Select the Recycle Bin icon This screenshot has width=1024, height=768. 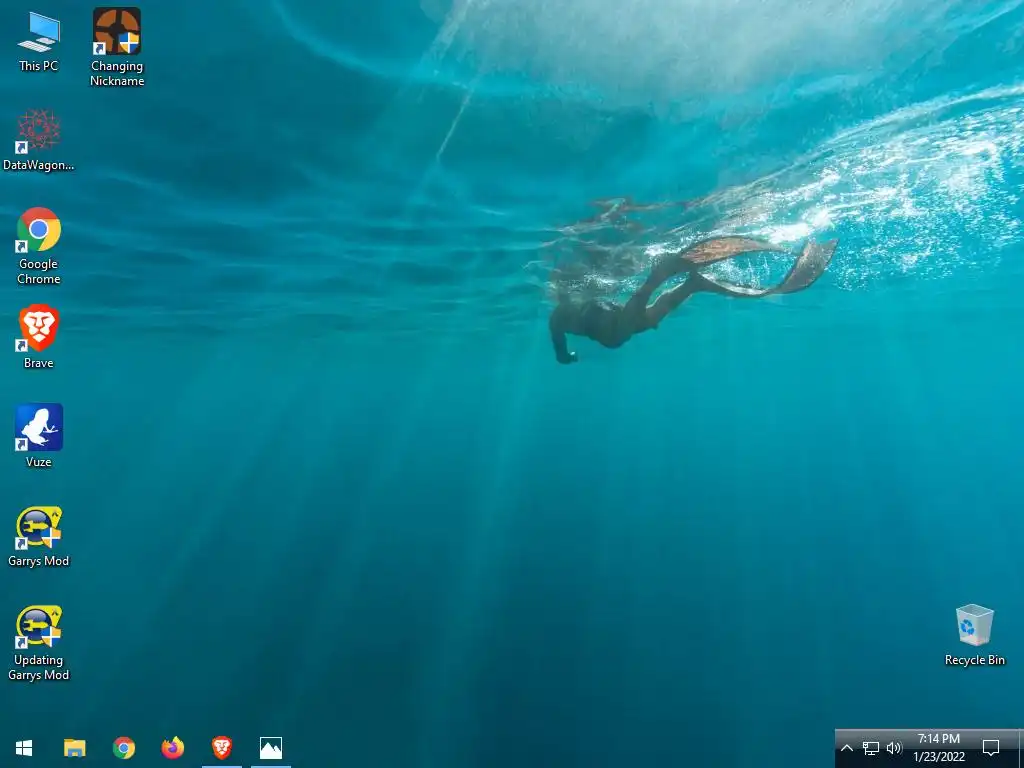pos(974,635)
